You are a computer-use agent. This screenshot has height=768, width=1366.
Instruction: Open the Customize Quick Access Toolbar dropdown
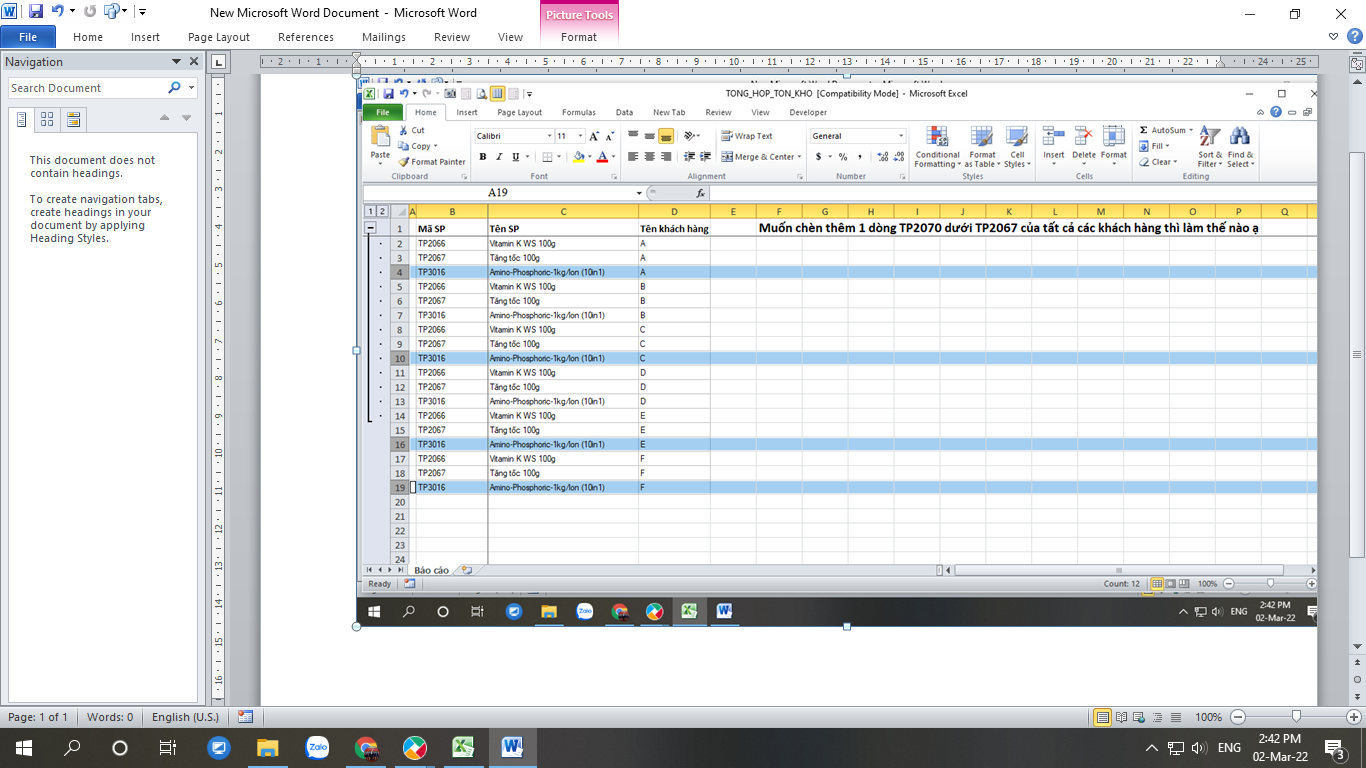tap(142, 12)
